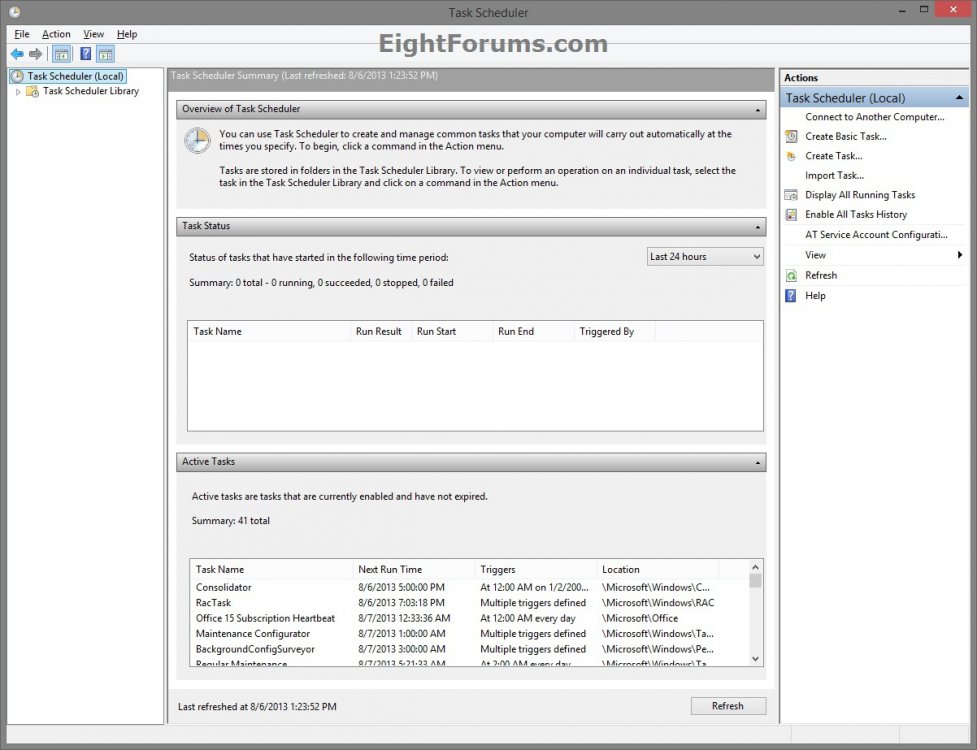Collapse the Active Tasks section
Screen dimensions: 977x750
pyautogui.click(x=759, y=462)
